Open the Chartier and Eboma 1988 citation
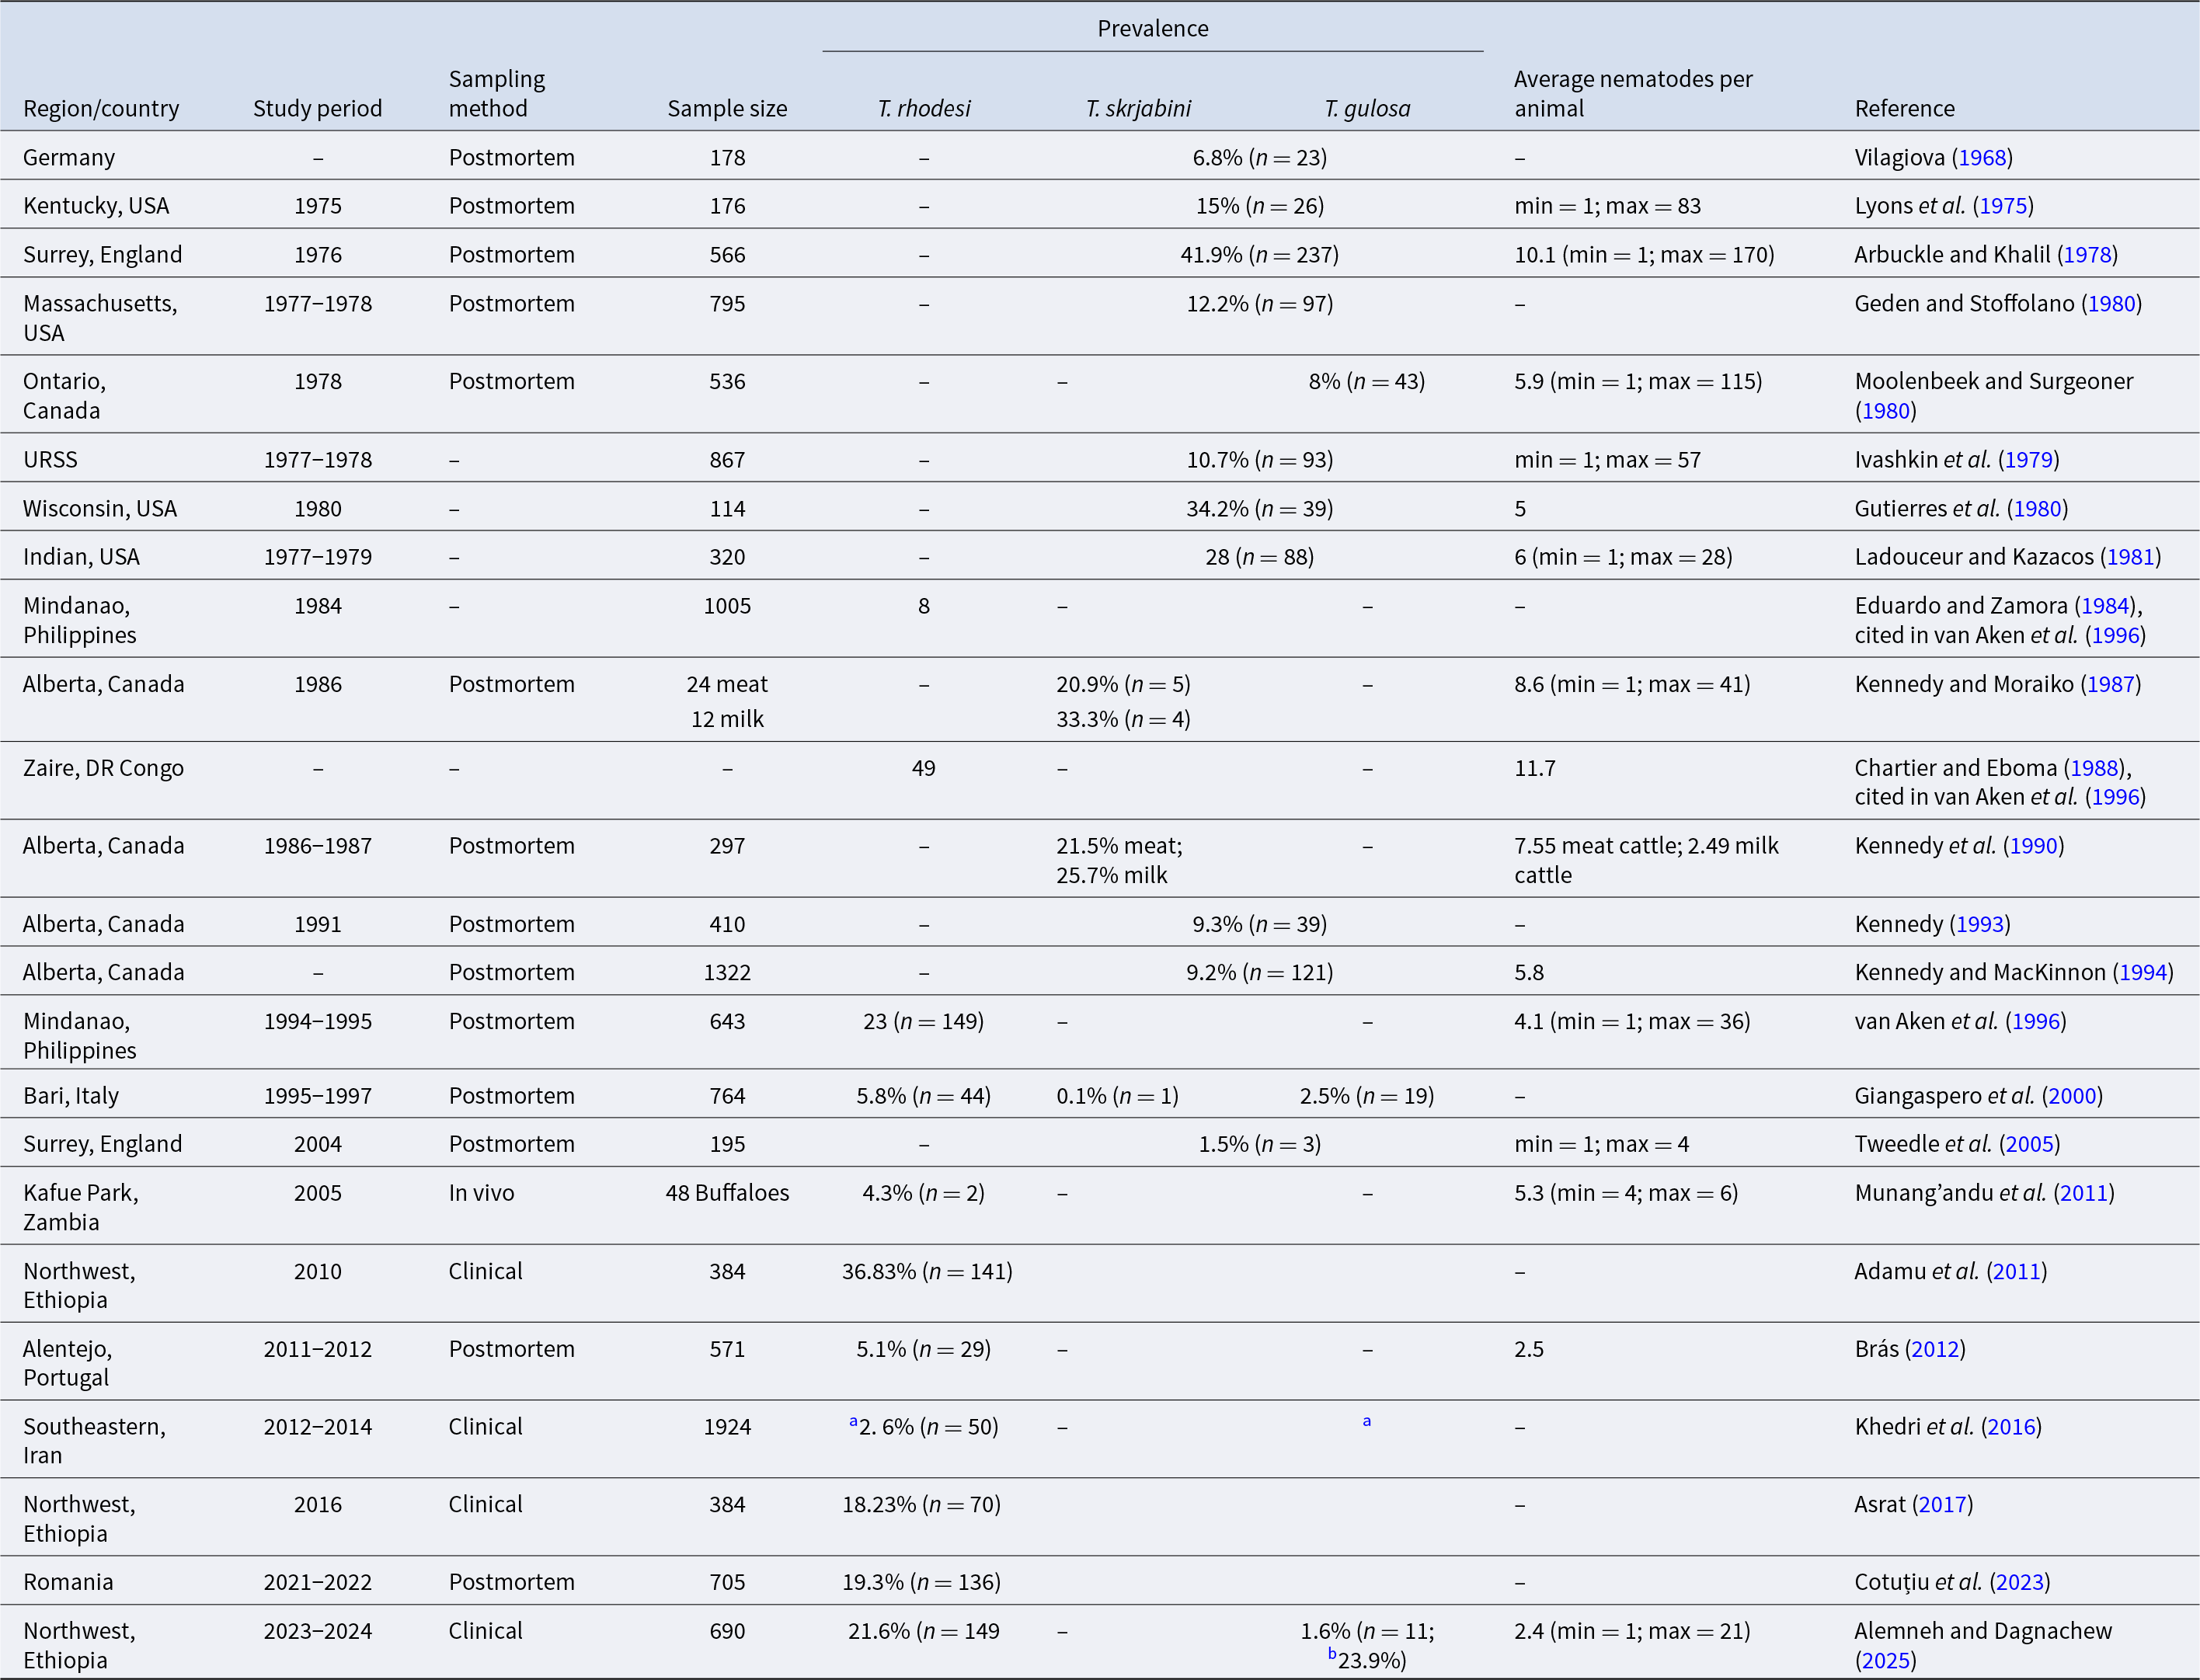Screen dimensions: 2200x1680 tap(2094, 769)
